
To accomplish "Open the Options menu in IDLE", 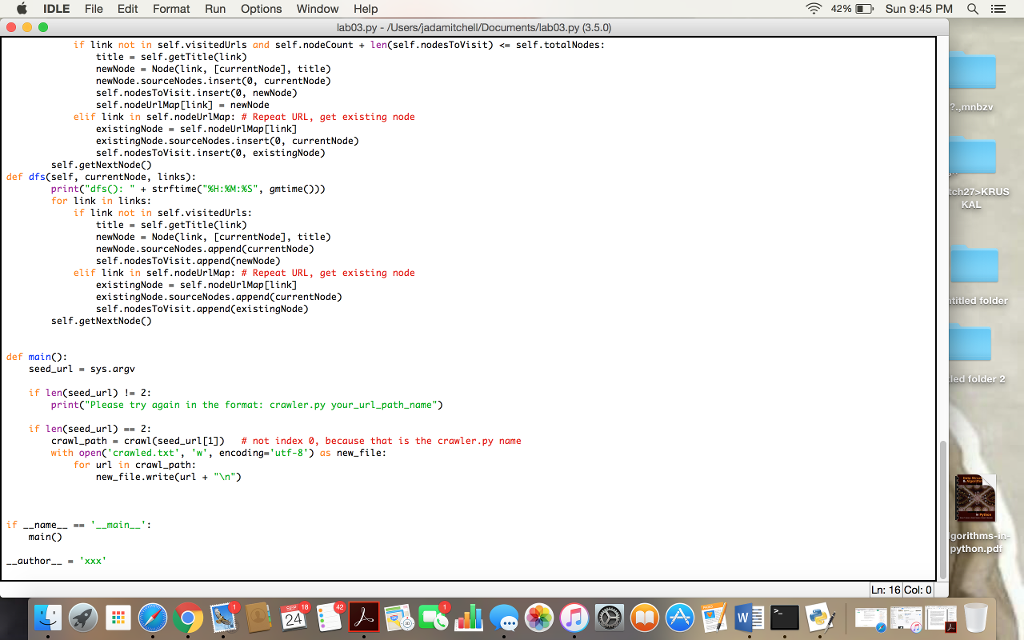I will click(x=261, y=9).
